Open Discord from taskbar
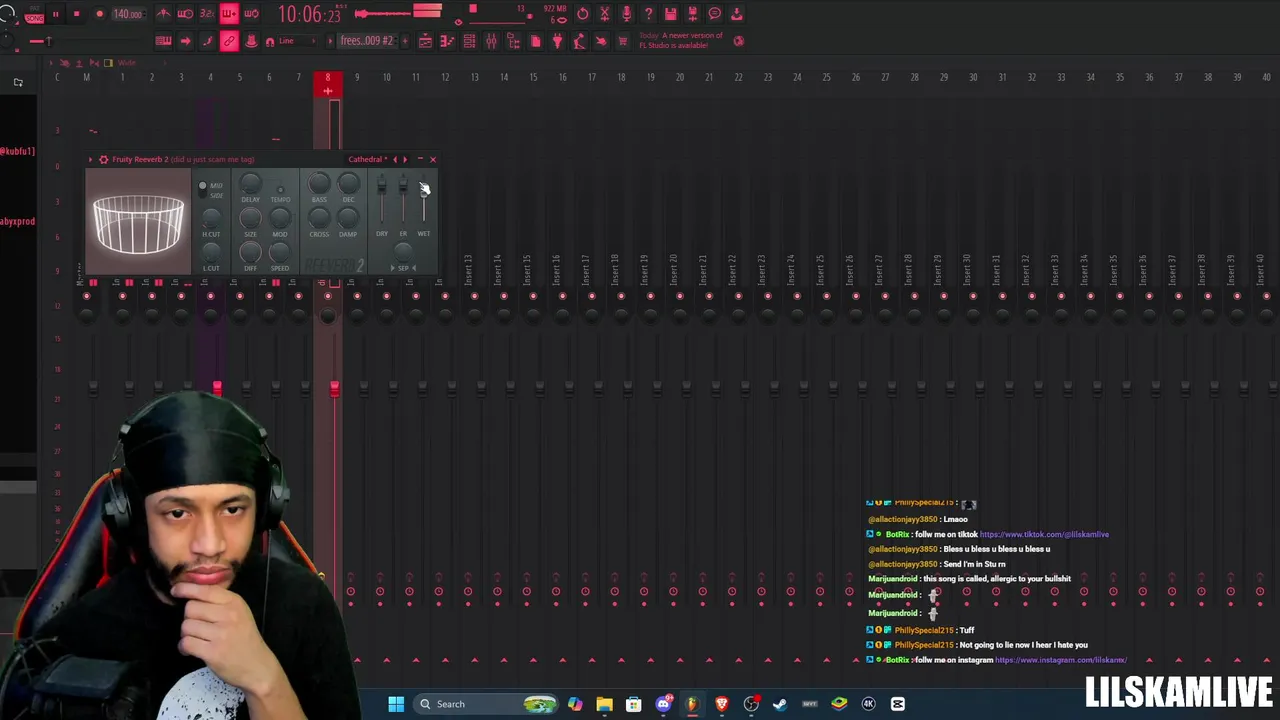 tap(663, 704)
